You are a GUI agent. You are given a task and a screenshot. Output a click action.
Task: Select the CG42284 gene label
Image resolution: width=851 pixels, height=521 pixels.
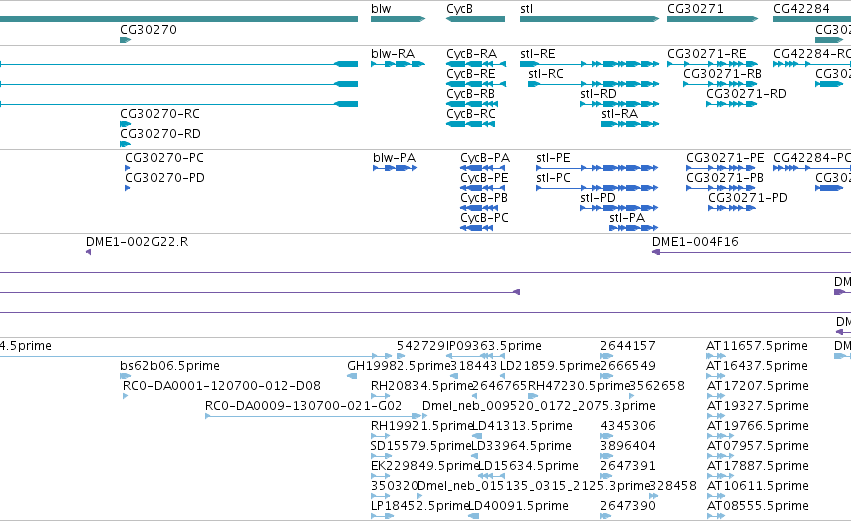click(x=801, y=9)
